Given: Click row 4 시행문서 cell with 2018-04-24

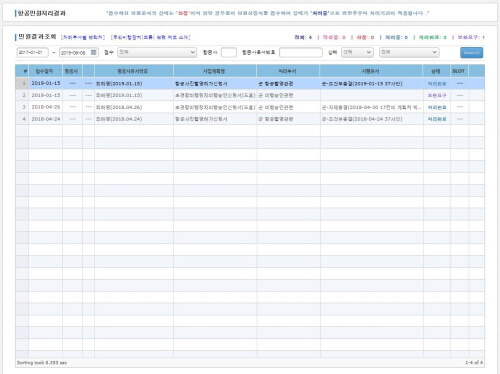Looking at the screenshot, I should [x=371, y=119].
